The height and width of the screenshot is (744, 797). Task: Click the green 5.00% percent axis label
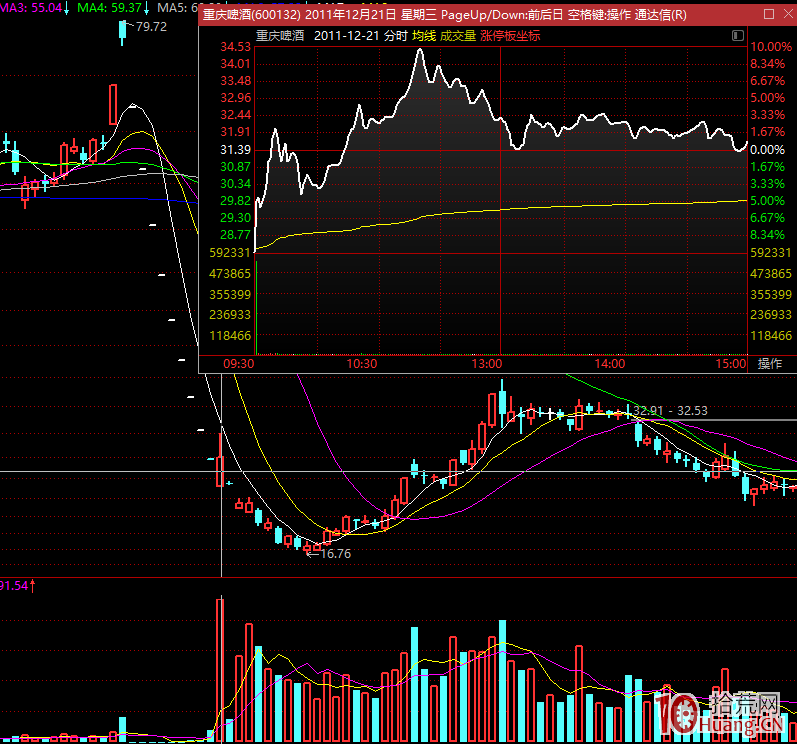point(768,201)
